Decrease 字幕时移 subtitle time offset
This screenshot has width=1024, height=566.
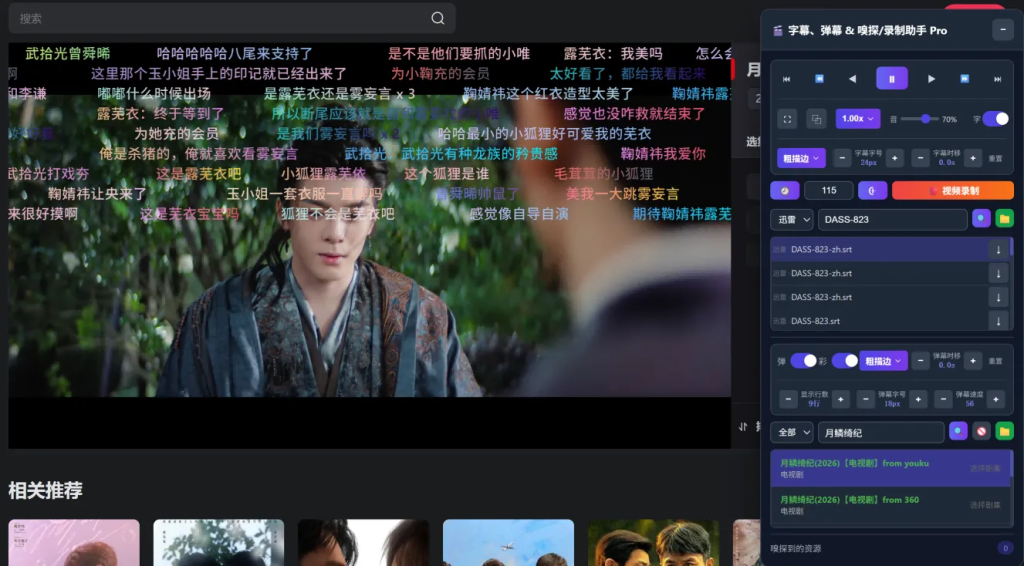pyautogui.click(x=921, y=158)
